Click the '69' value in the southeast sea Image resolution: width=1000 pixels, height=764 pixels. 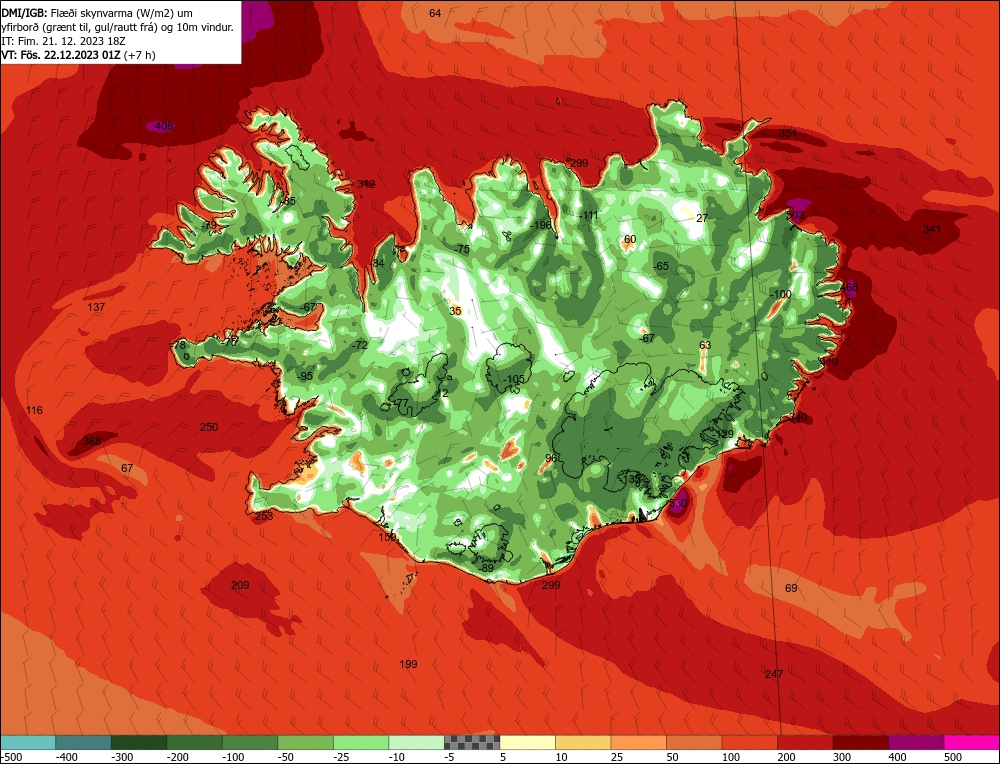tap(791, 588)
